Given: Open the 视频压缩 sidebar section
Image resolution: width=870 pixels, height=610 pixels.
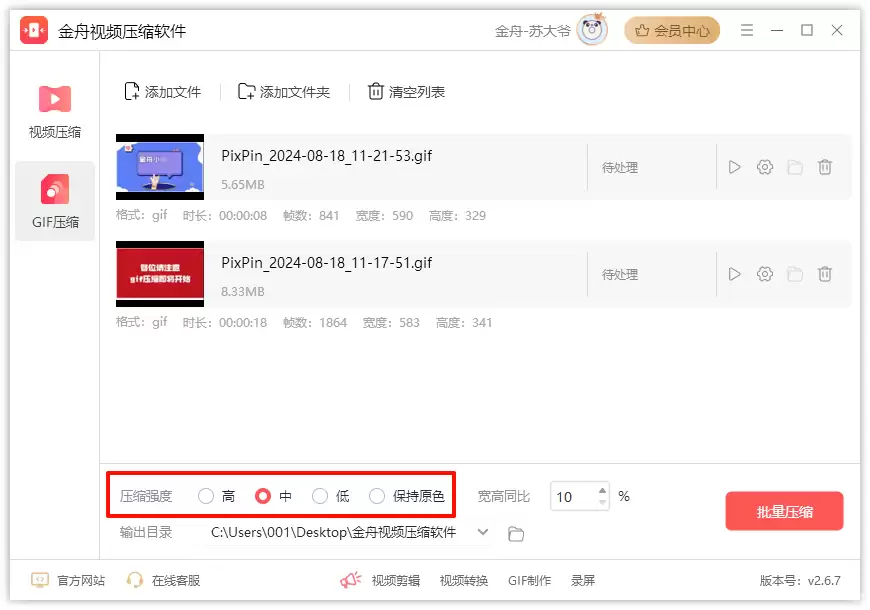Looking at the screenshot, I should pyautogui.click(x=54, y=112).
